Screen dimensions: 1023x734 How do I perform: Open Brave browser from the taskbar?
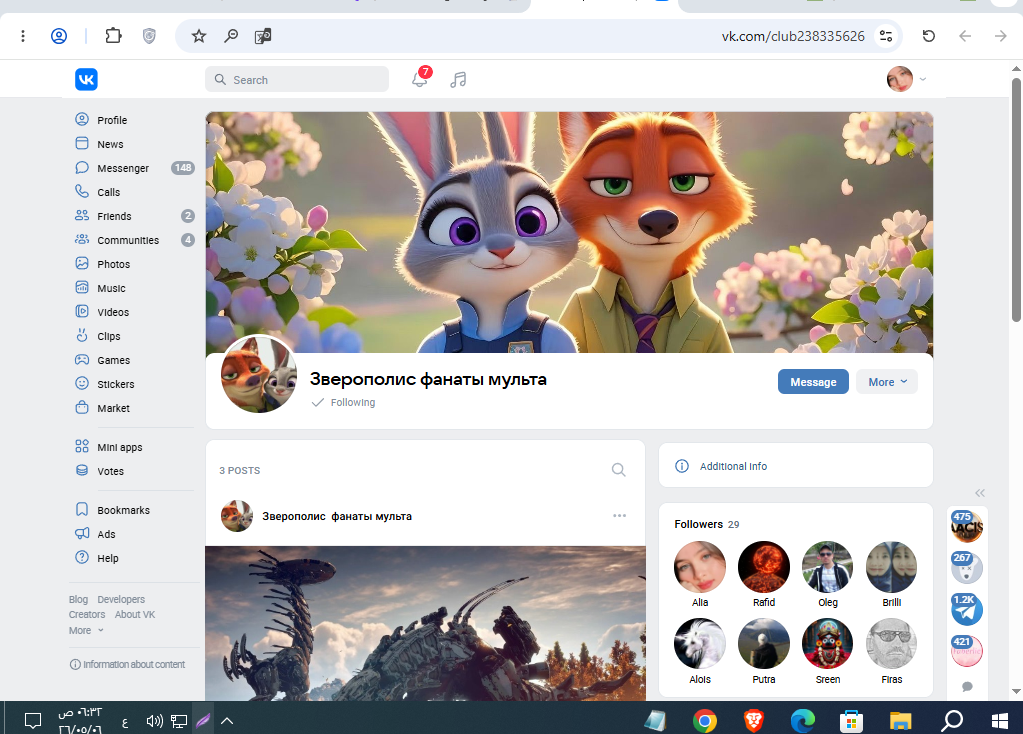(754, 720)
